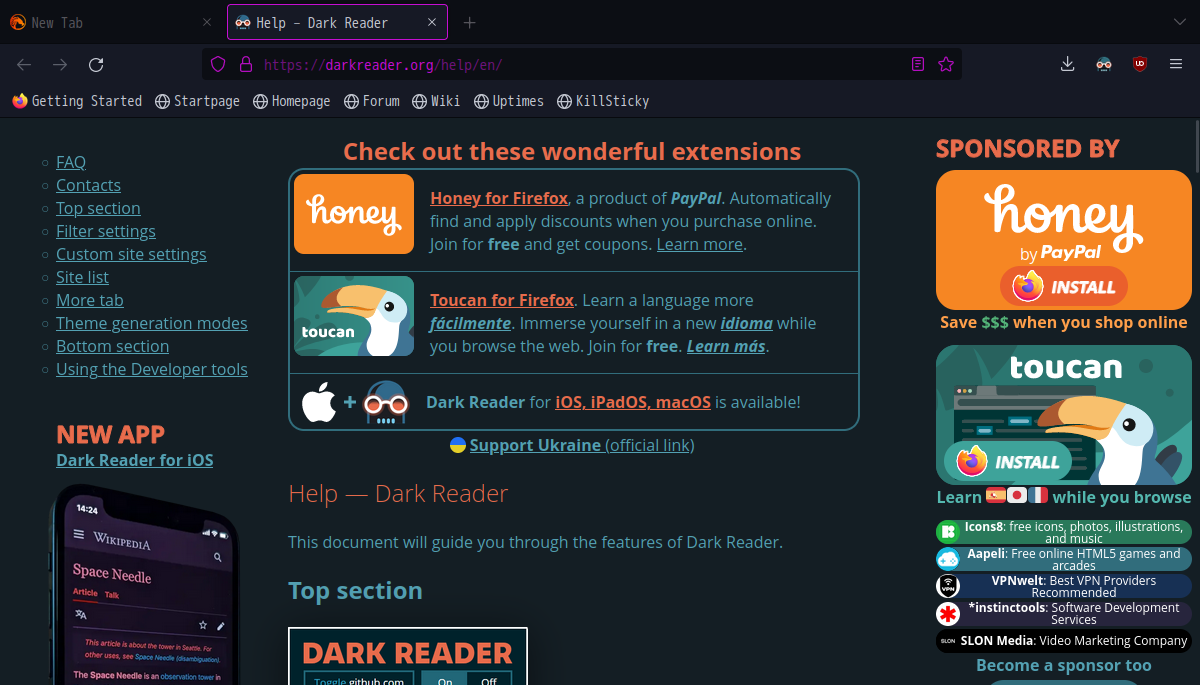Open Using the Developer tools link
The width and height of the screenshot is (1200, 685).
pos(152,369)
